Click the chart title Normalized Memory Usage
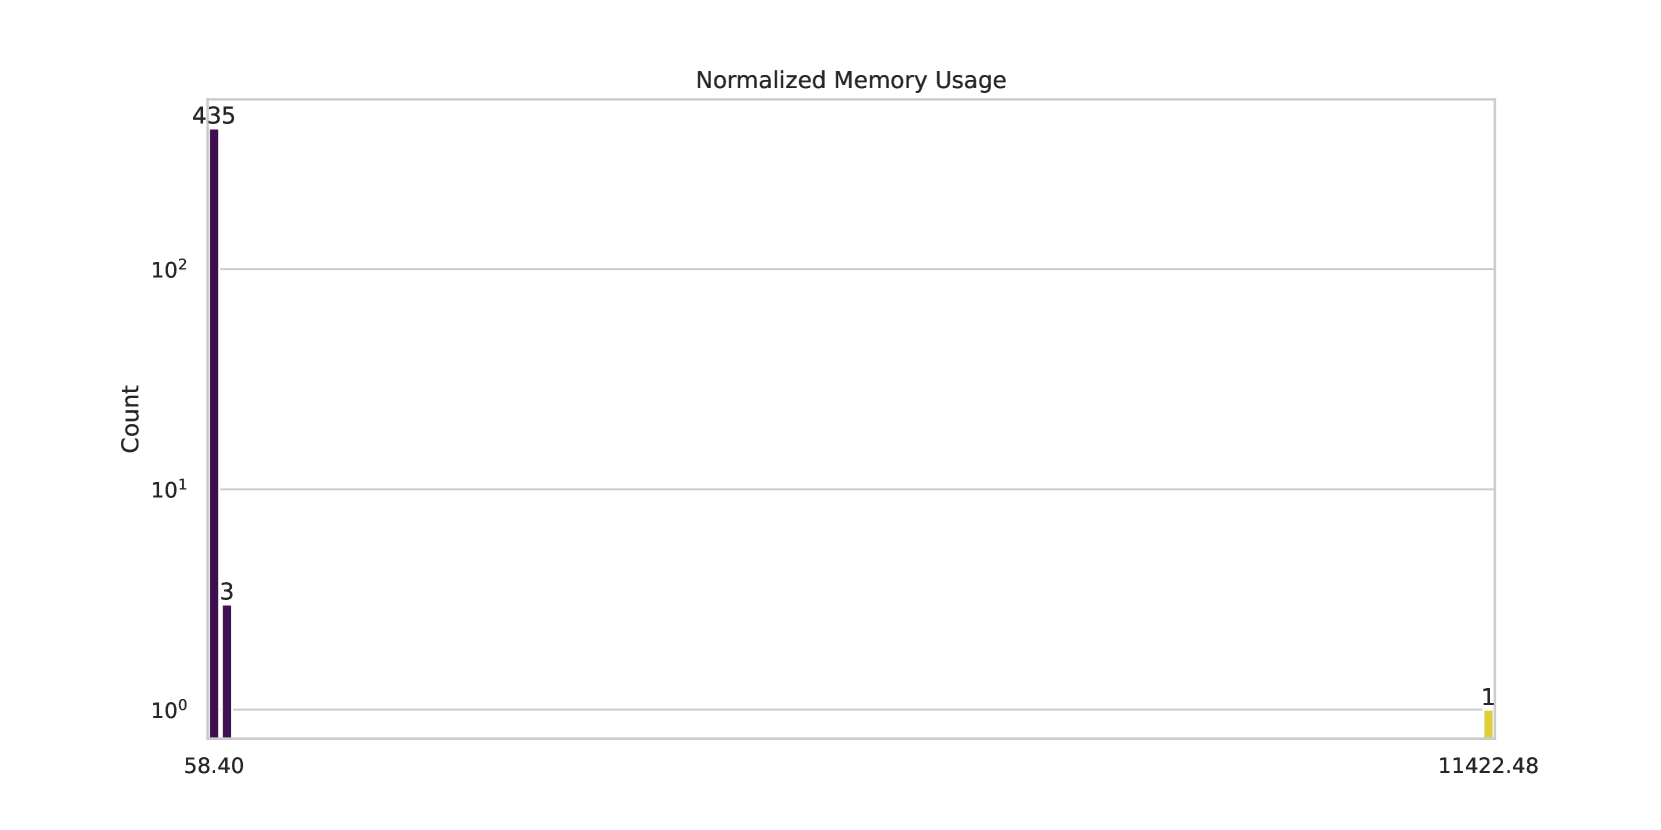The height and width of the screenshot is (830, 1661). pyautogui.click(x=850, y=80)
